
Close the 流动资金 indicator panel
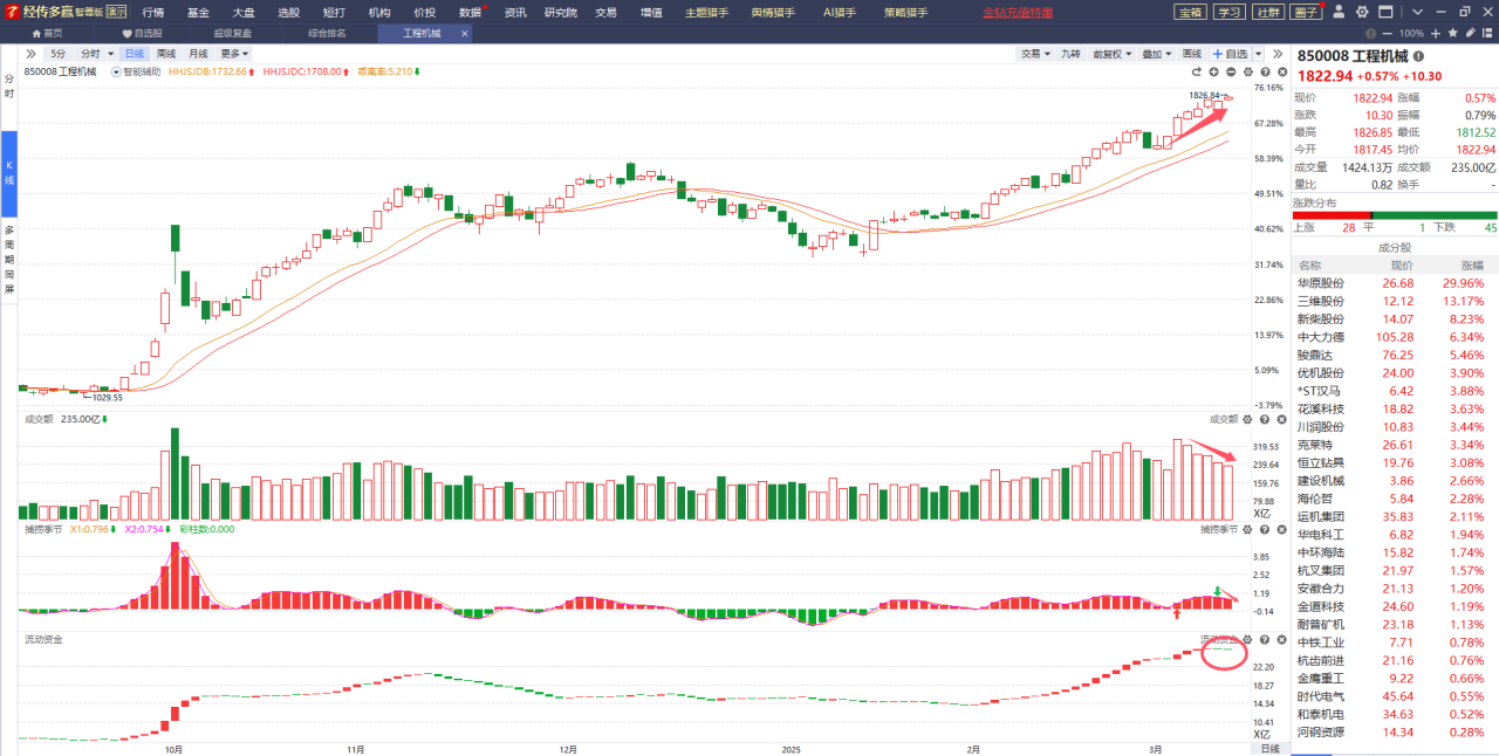pyautogui.click(x=1281, y=639)
